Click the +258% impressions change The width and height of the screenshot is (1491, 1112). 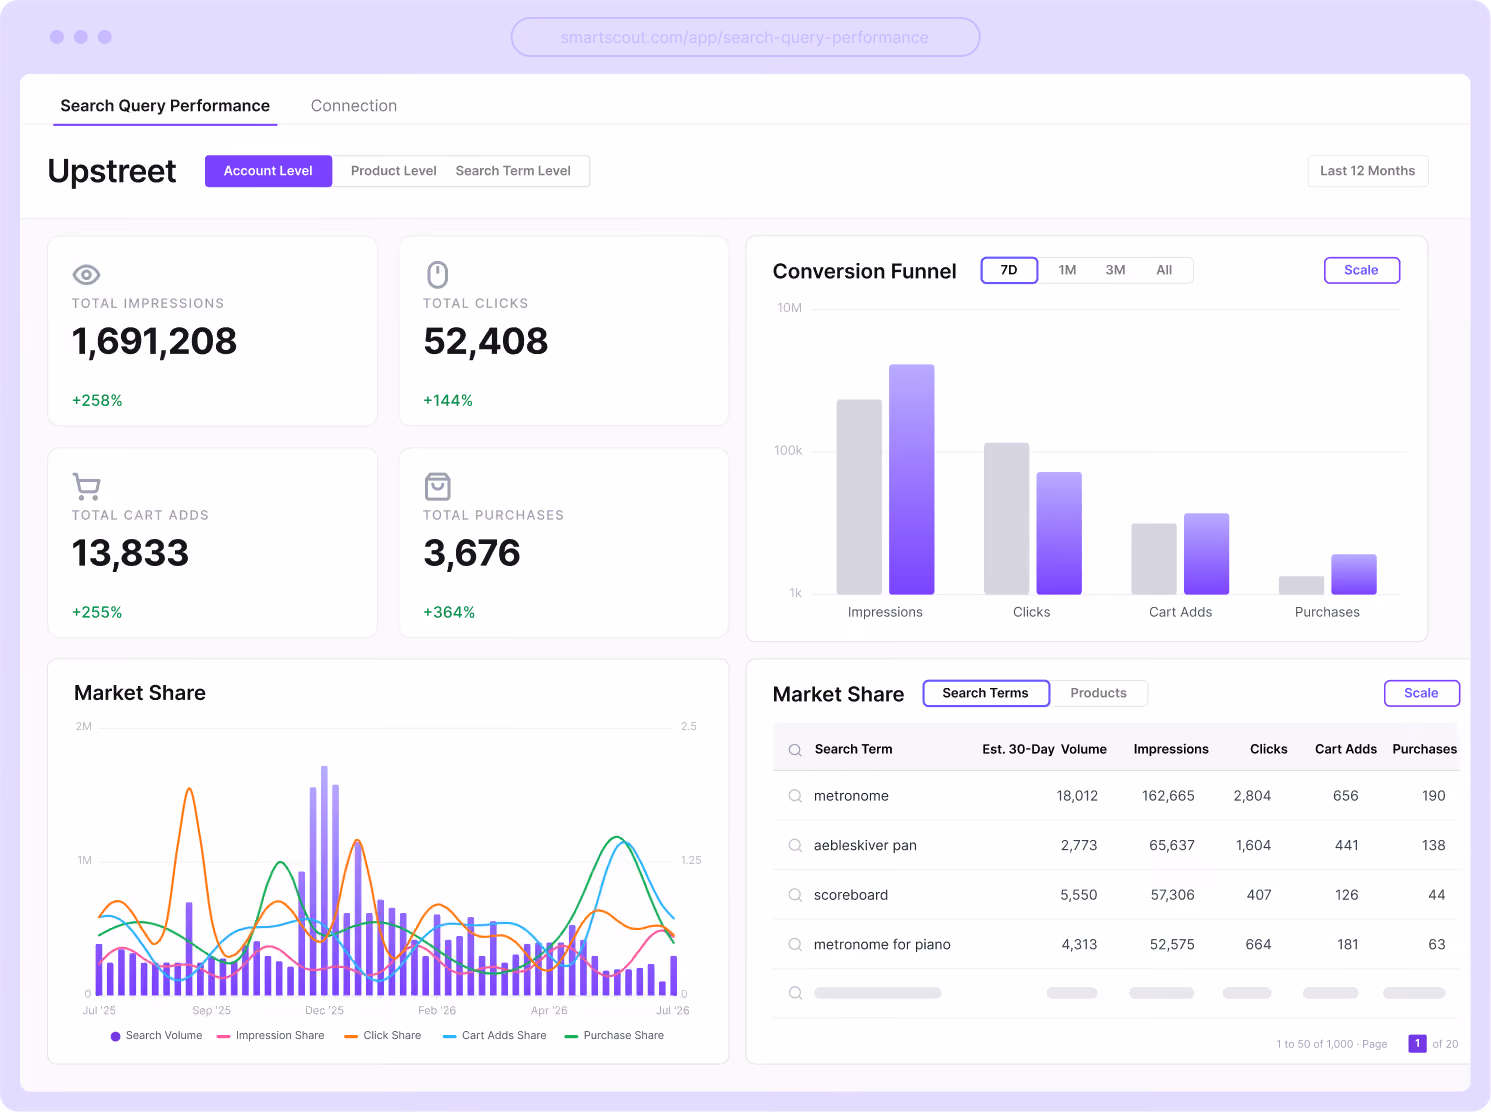(97, 400)
